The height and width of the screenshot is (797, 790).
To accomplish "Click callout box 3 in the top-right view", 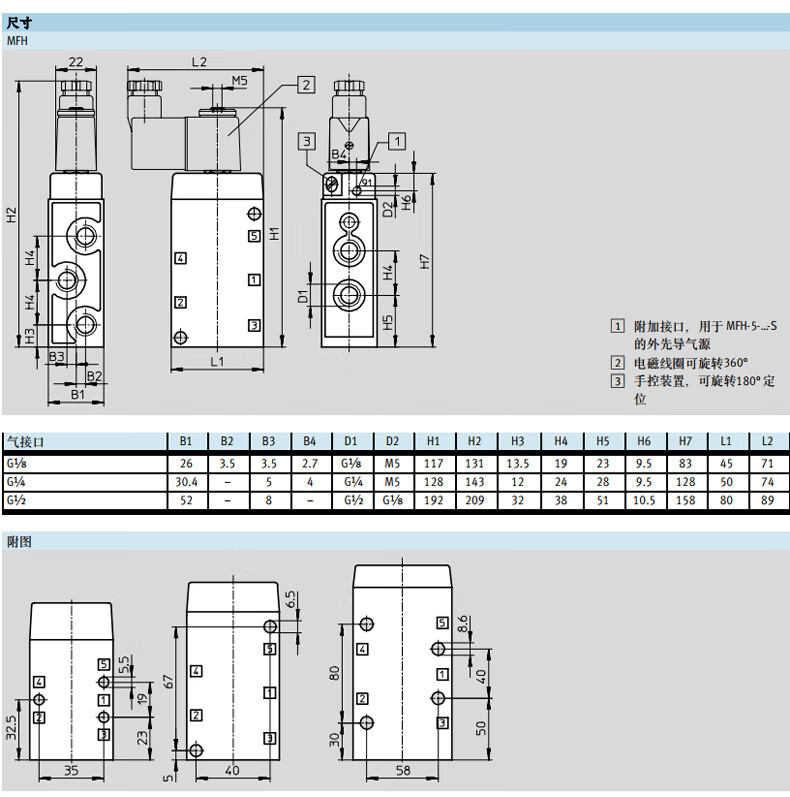I will pos(308,140).
